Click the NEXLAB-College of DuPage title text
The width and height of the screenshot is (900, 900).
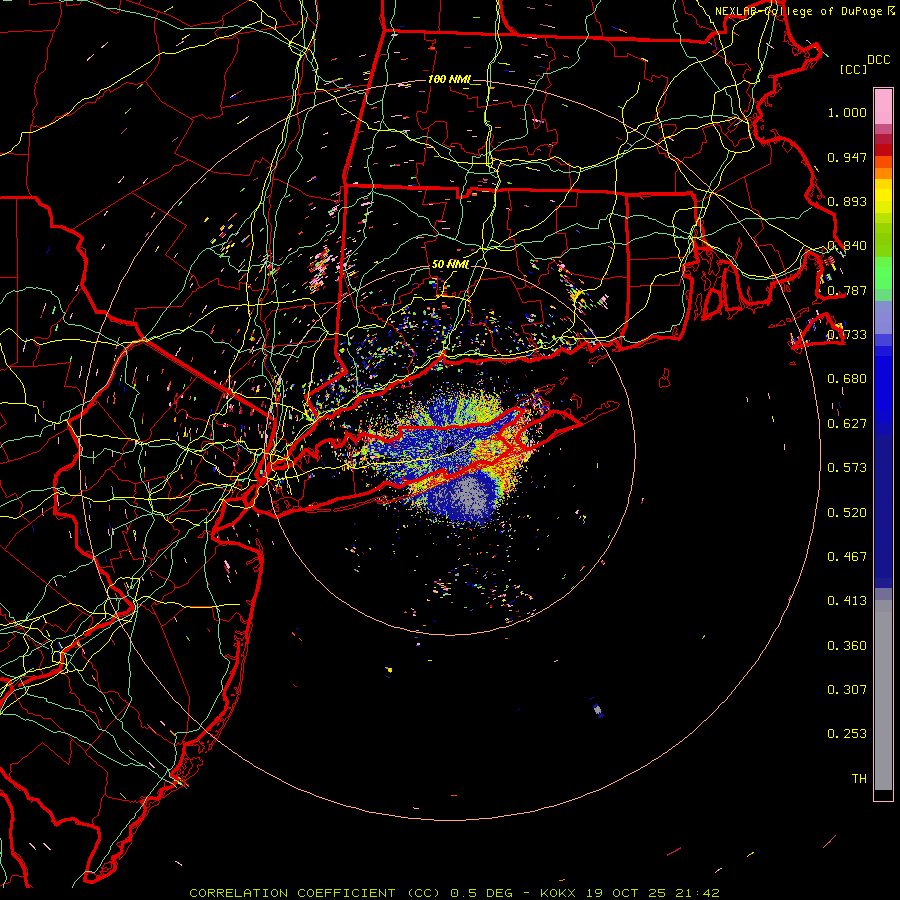coord(800,11)
